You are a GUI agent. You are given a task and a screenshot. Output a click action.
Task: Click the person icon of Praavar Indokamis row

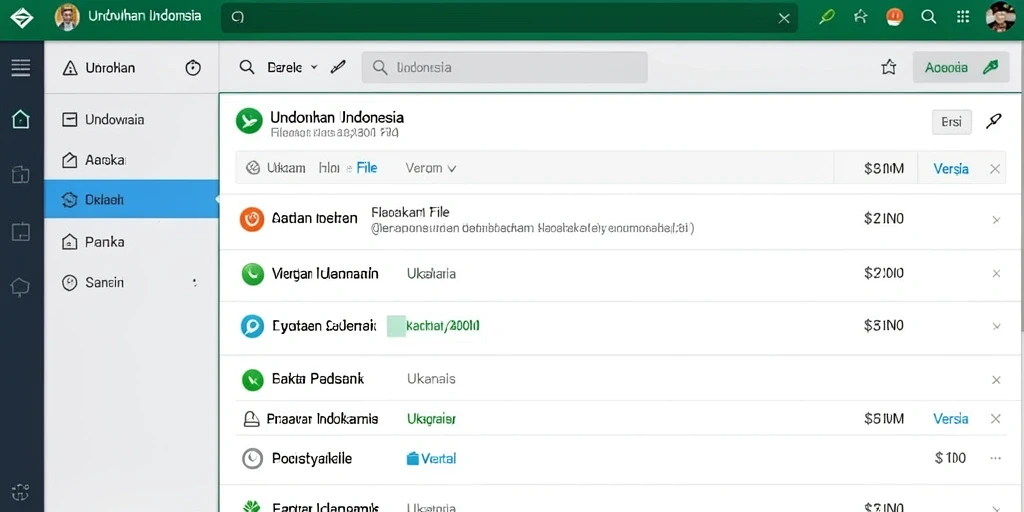coord(251,419)
